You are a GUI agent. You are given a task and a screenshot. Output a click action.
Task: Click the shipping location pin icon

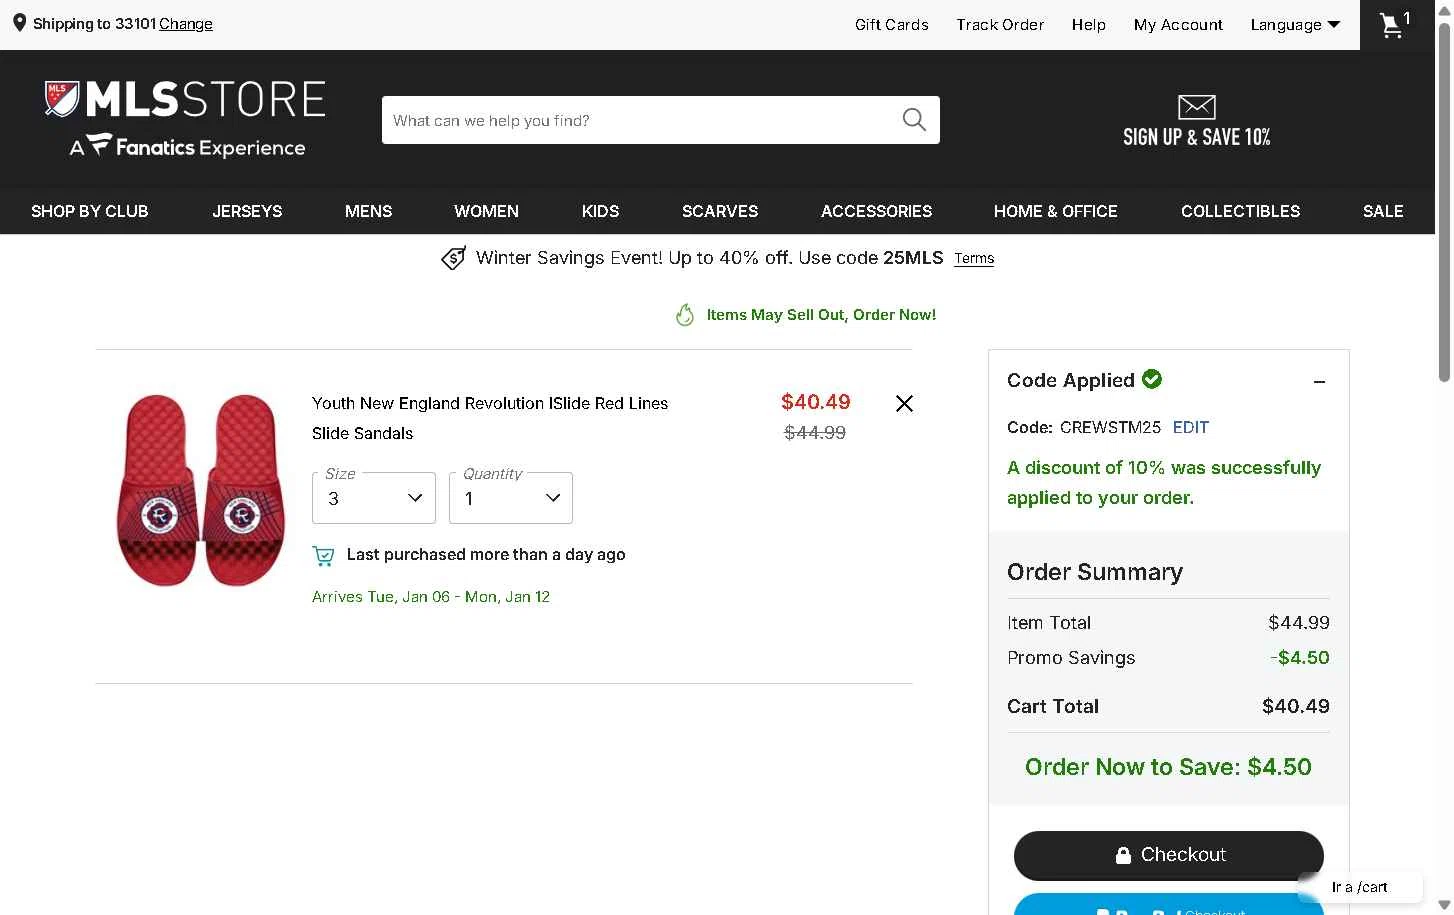19,23
